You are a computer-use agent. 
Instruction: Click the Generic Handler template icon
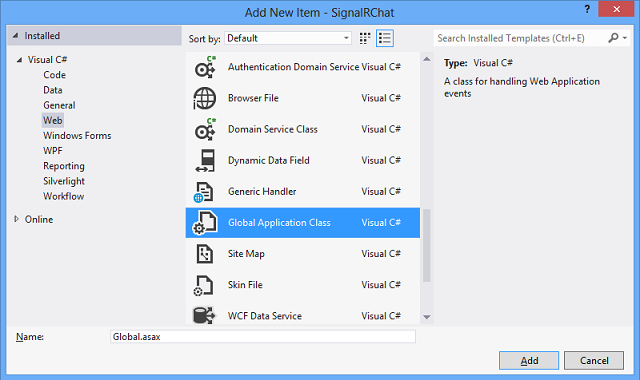[x=204, y=192]
